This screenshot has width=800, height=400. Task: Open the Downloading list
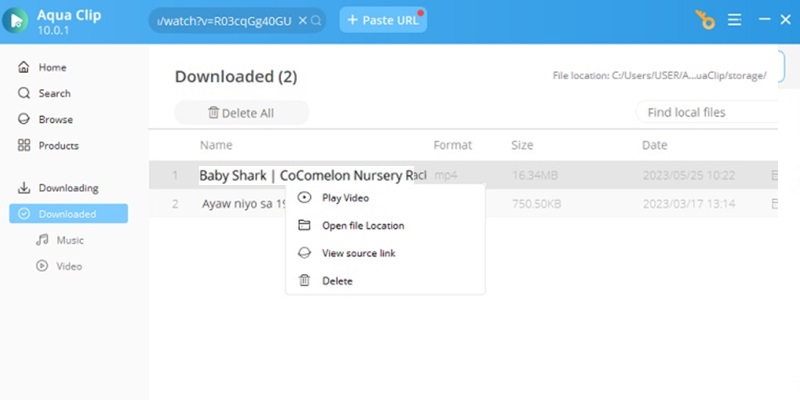pos(68,188)
